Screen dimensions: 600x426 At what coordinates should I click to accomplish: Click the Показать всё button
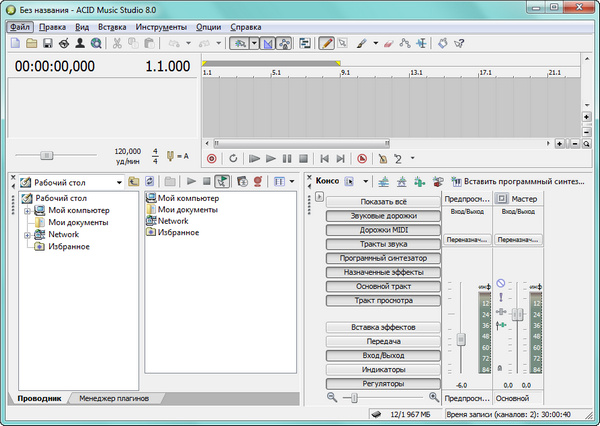tap(384, 202)
